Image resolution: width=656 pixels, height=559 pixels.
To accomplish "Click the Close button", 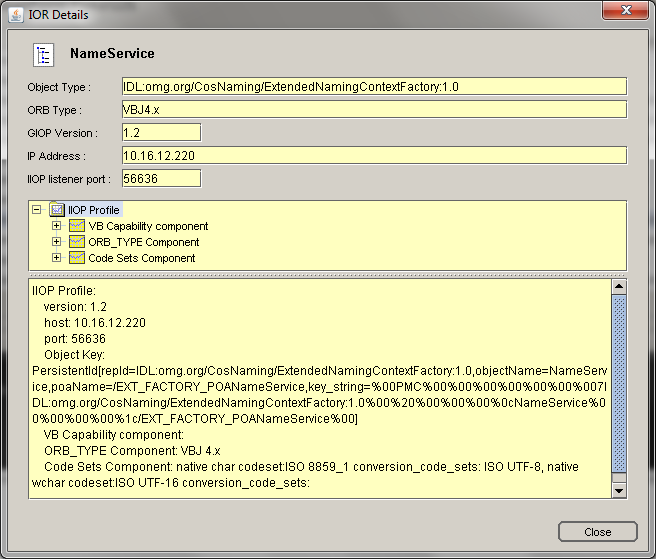I will point(597,532).
